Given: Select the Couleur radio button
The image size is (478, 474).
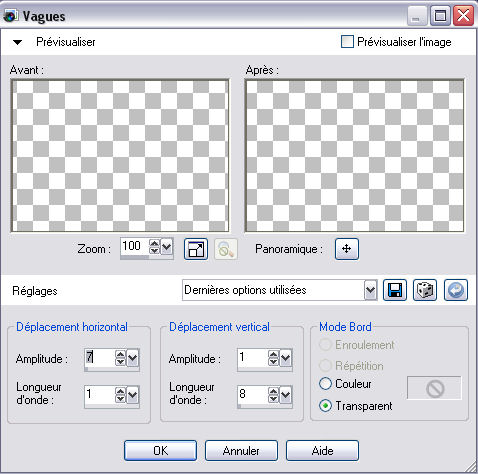Looking at the screenshot, I should click(x=325, y=384).
